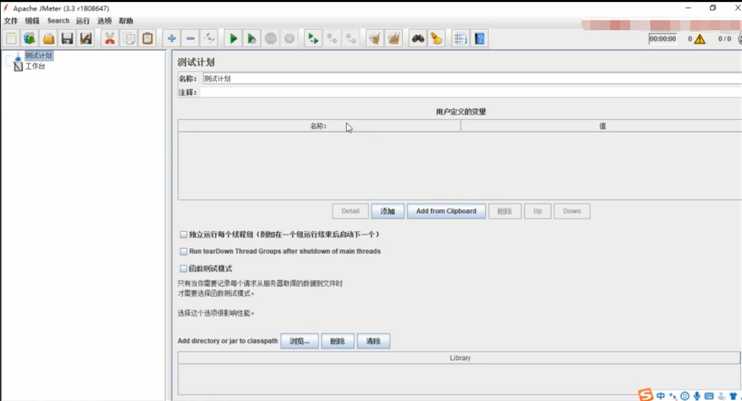
Task: Open the Templates icon in toolbar
Action: [x=30, y=38]
